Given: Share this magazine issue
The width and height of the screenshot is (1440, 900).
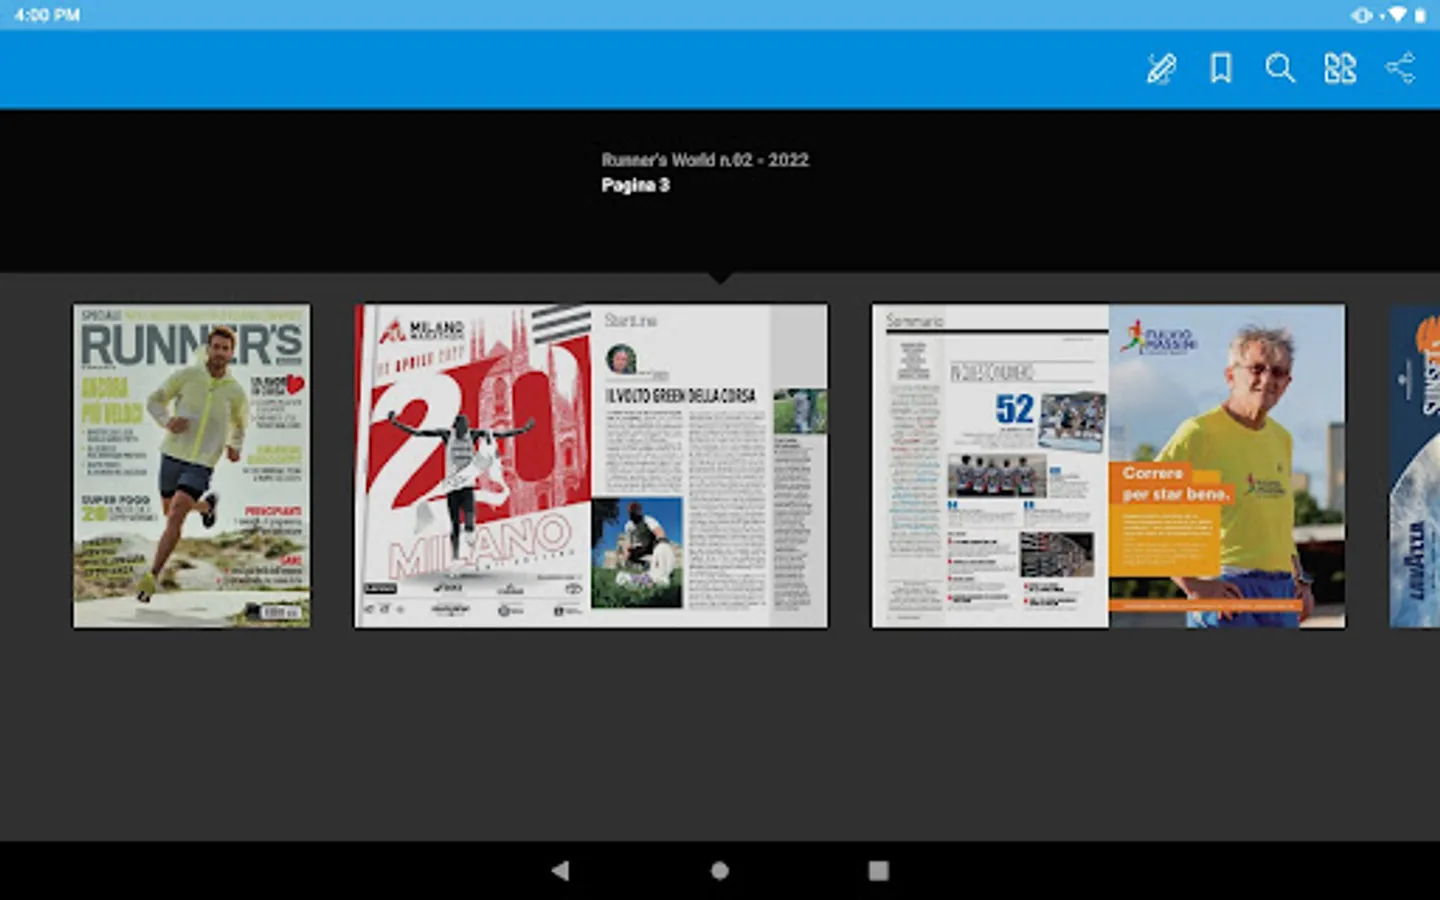Looking at the screenshot, I should (x=1400, y=68).
